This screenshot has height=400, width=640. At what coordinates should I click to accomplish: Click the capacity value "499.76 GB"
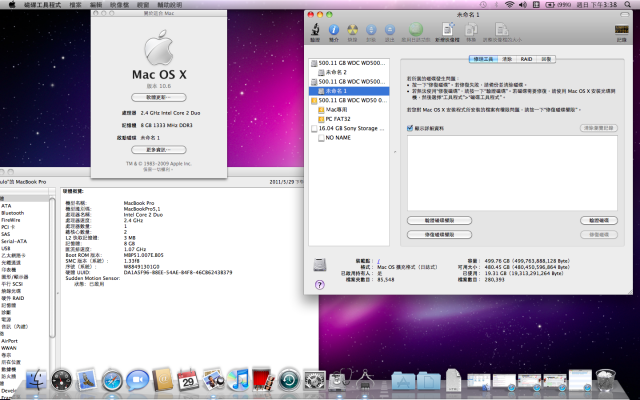pos(498,261)
